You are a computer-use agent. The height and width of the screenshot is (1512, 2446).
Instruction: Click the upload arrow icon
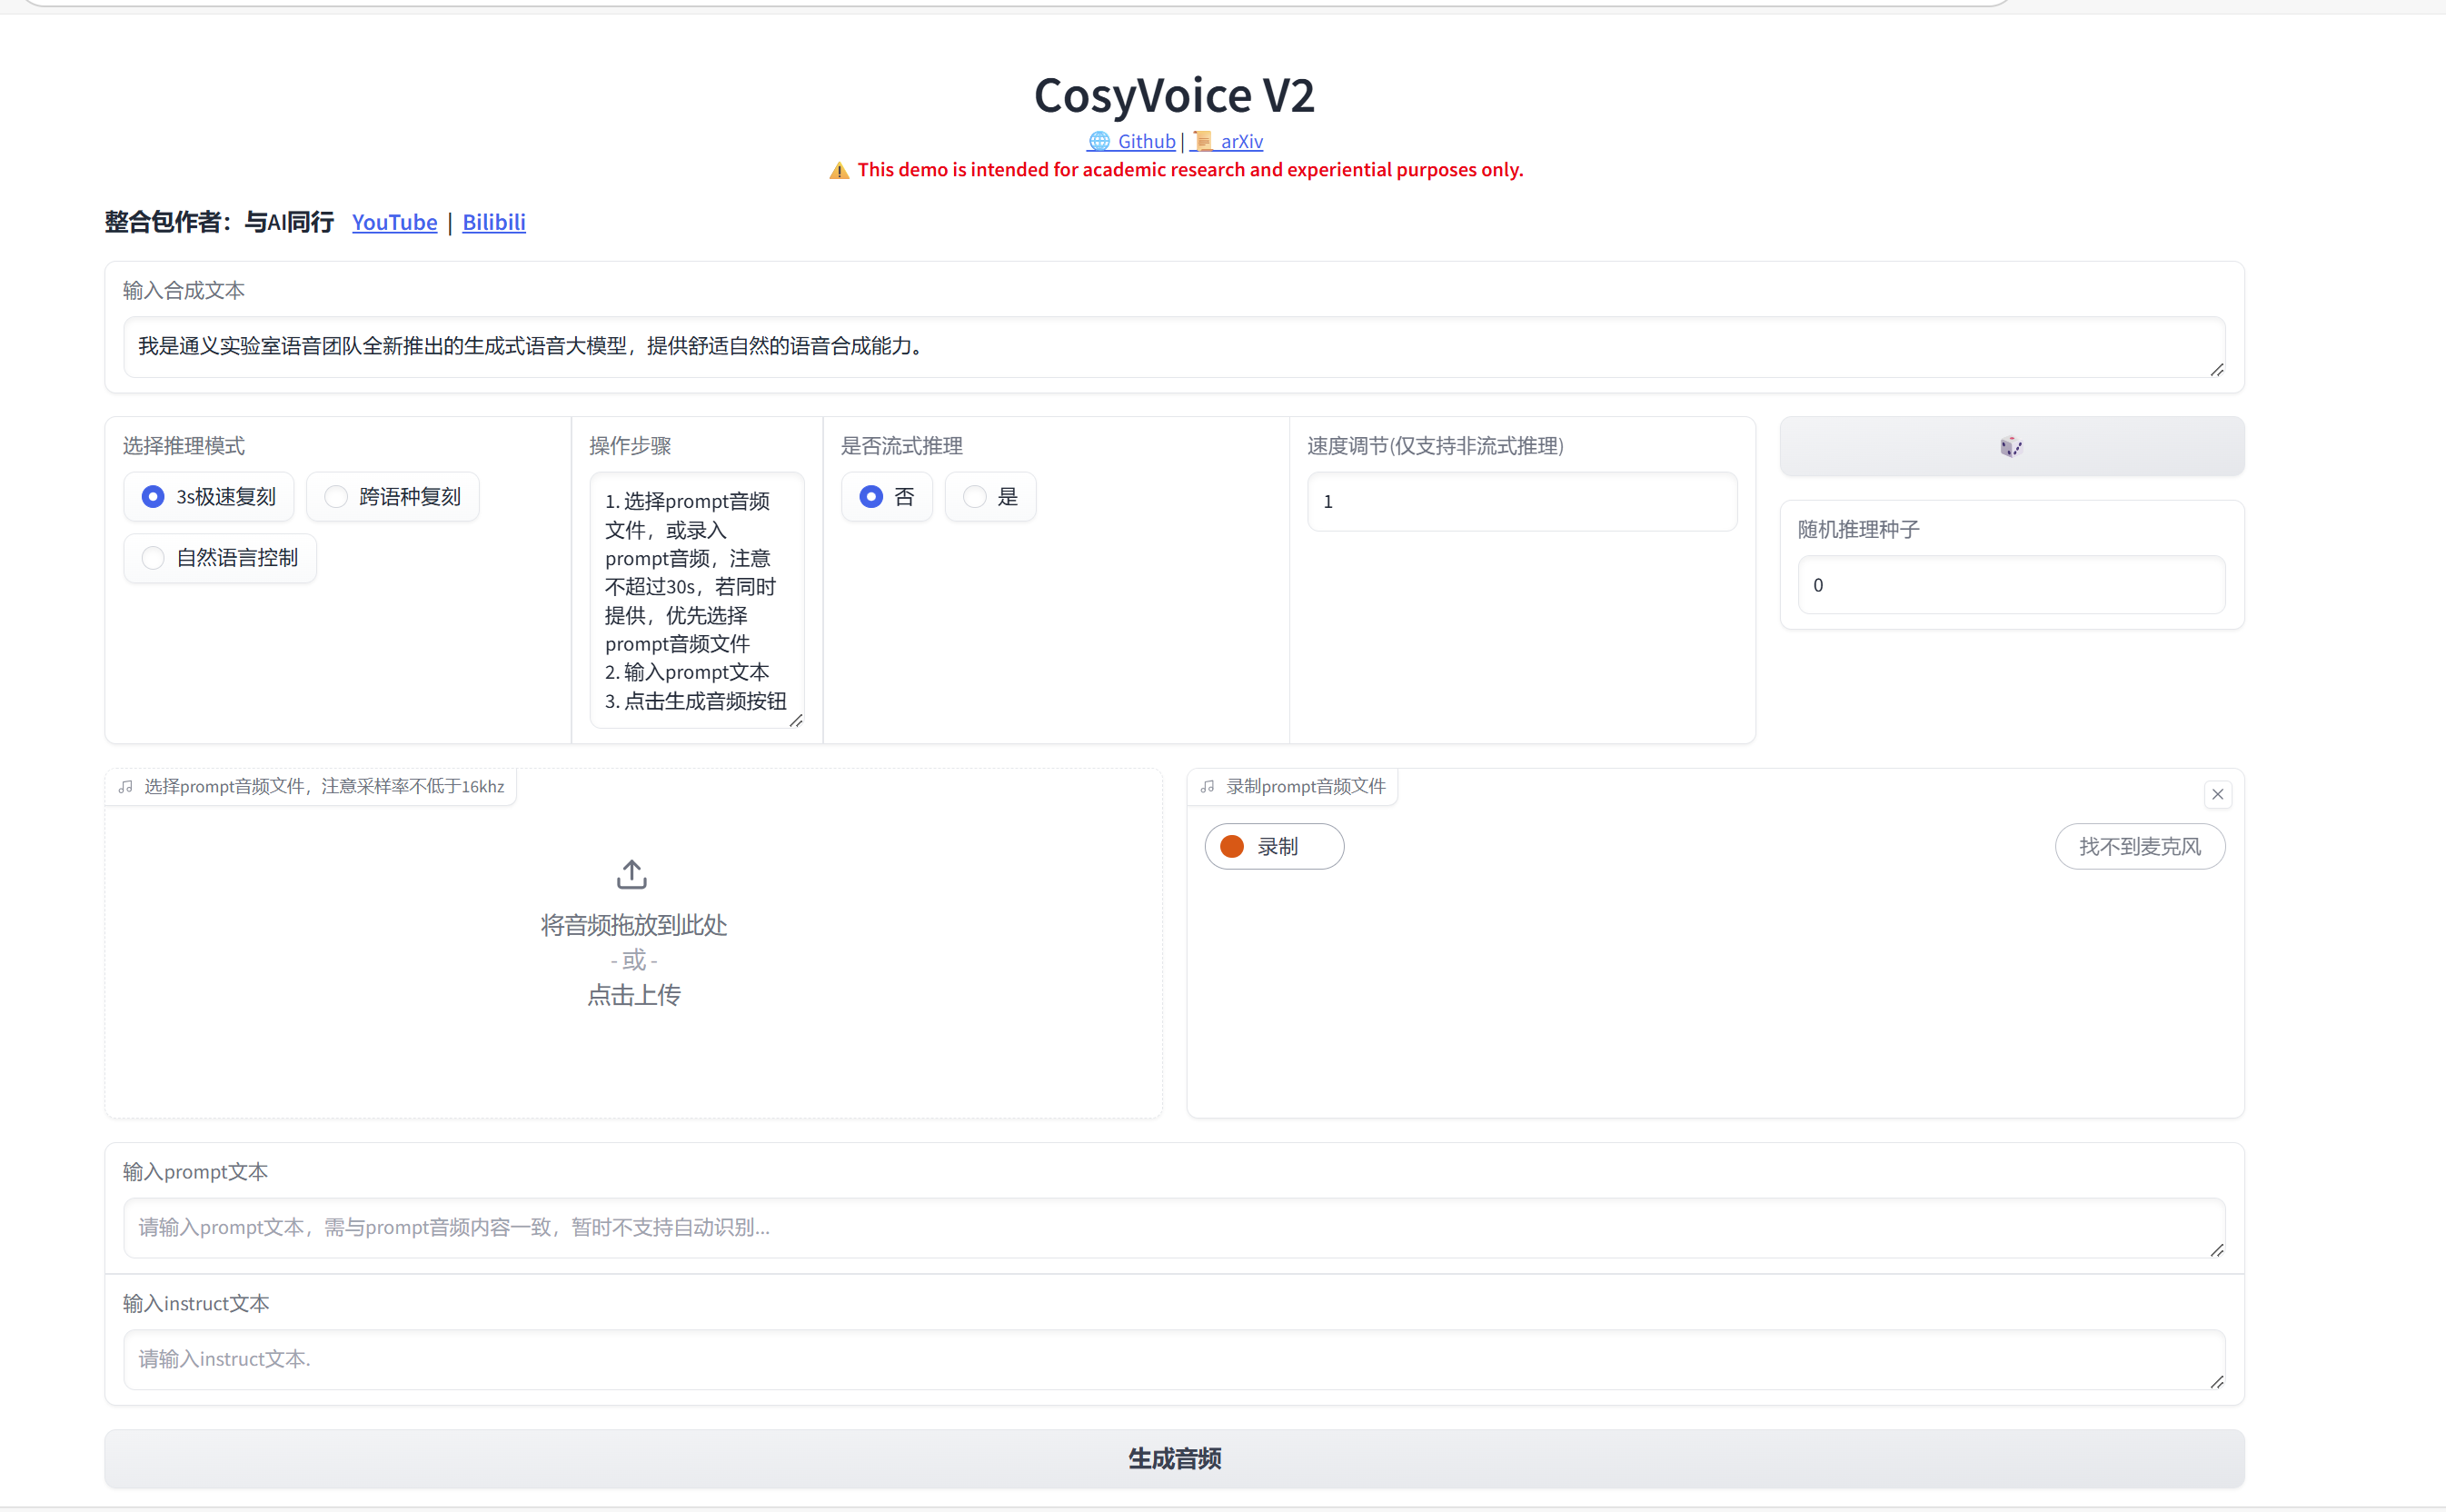pyautogui.click(x=632, y=874)
